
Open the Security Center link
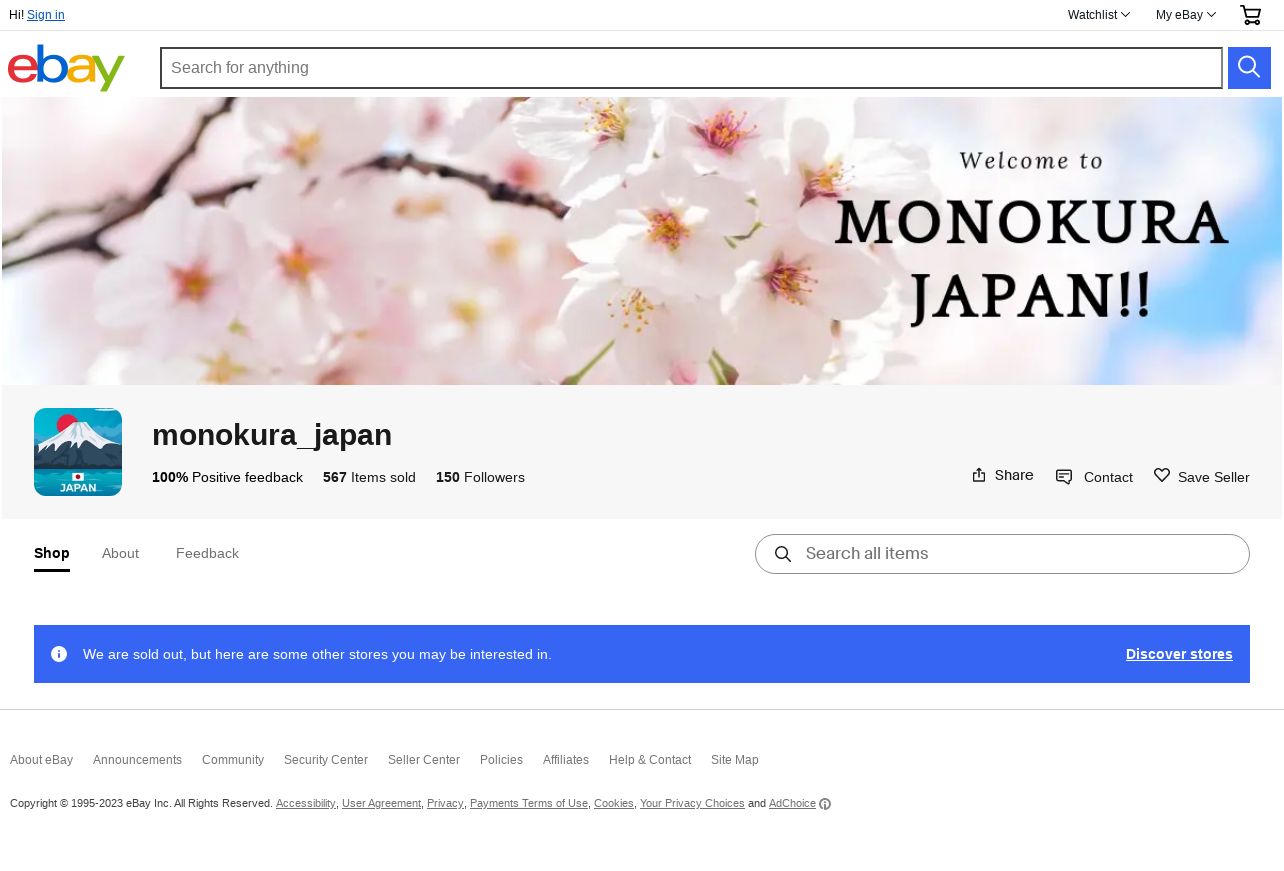click(326, 760)
